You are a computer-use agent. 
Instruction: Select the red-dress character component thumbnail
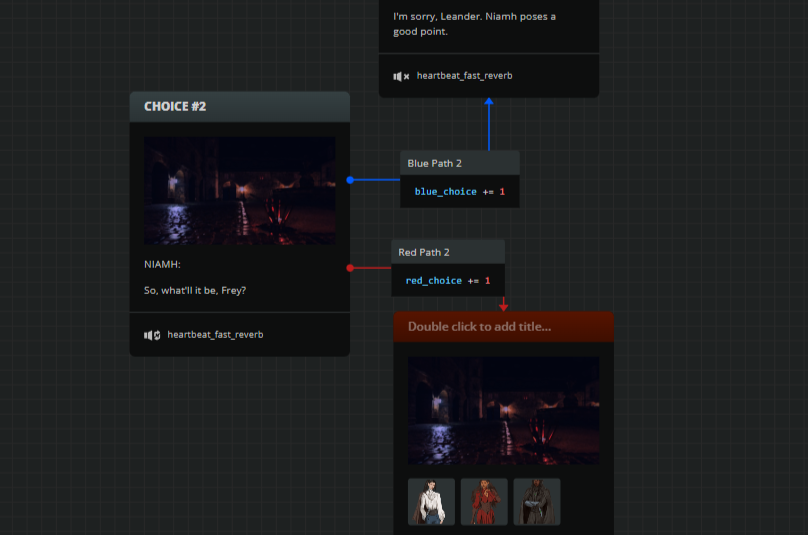pos(484,502)
